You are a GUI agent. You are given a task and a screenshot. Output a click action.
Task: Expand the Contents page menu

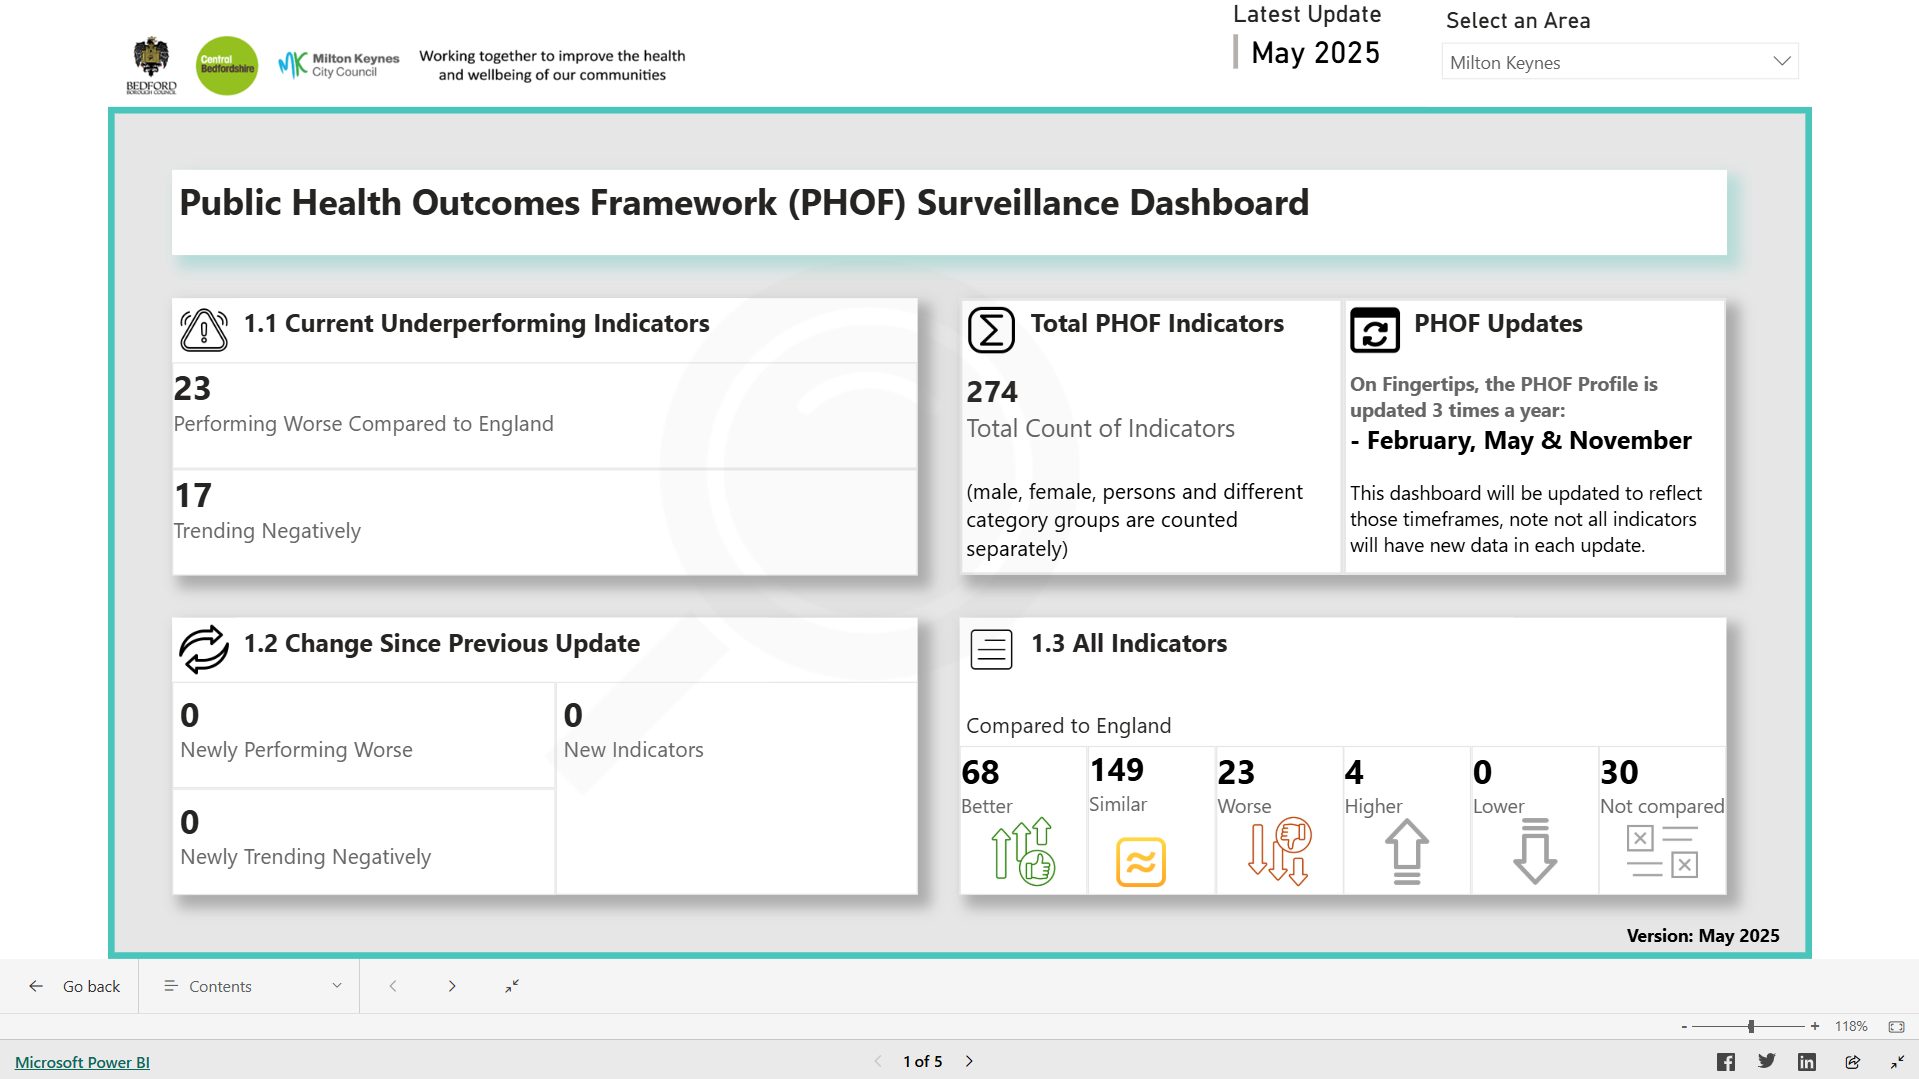coord(251,986)
